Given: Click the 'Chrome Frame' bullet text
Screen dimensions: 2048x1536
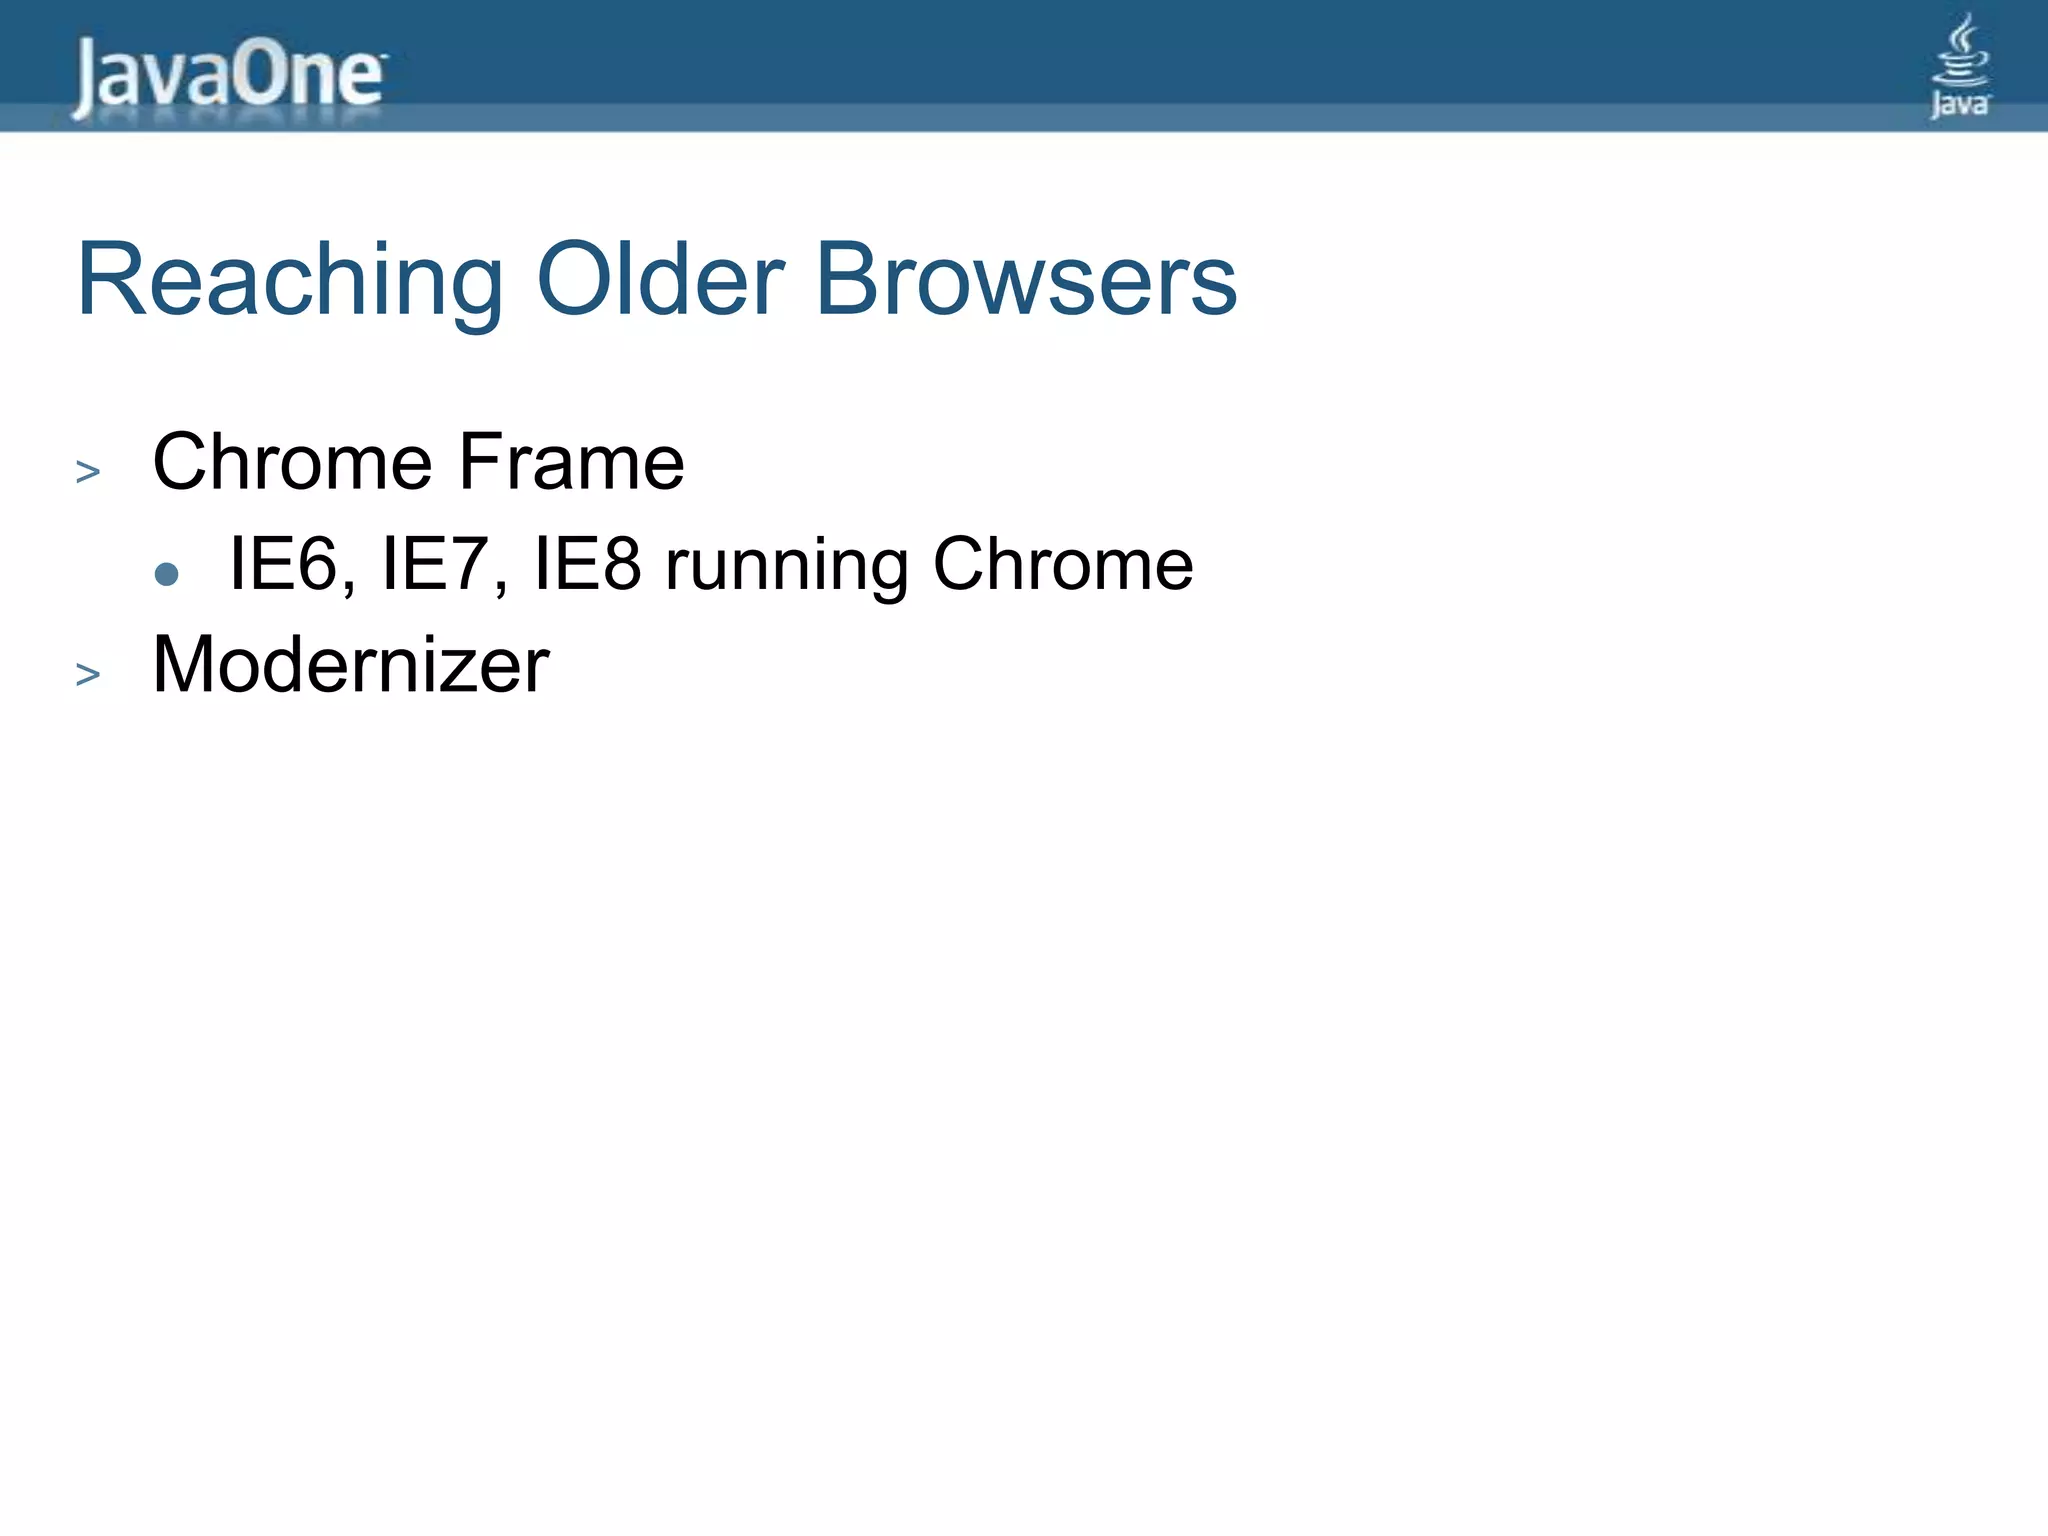Looking at the screenshot, I should click(418, 462).
